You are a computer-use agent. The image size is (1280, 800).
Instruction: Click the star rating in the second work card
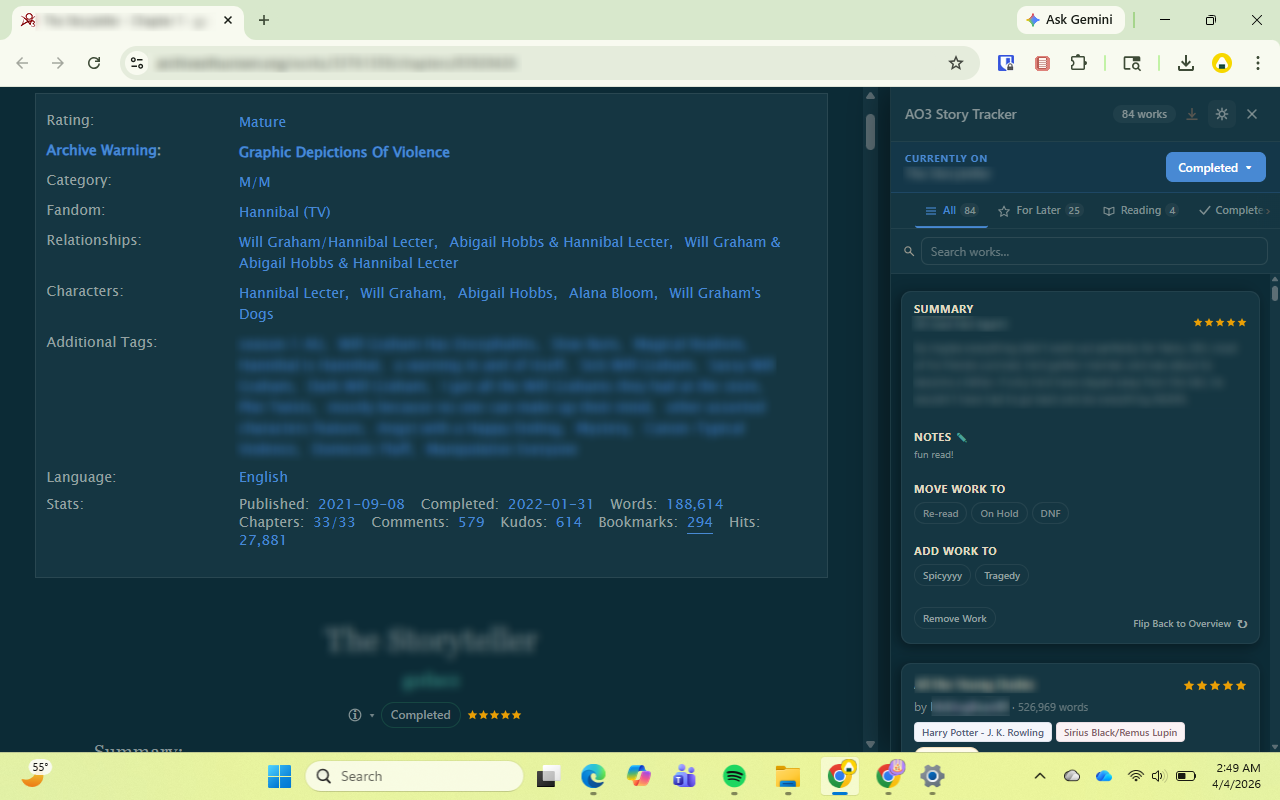point(1215,686)
